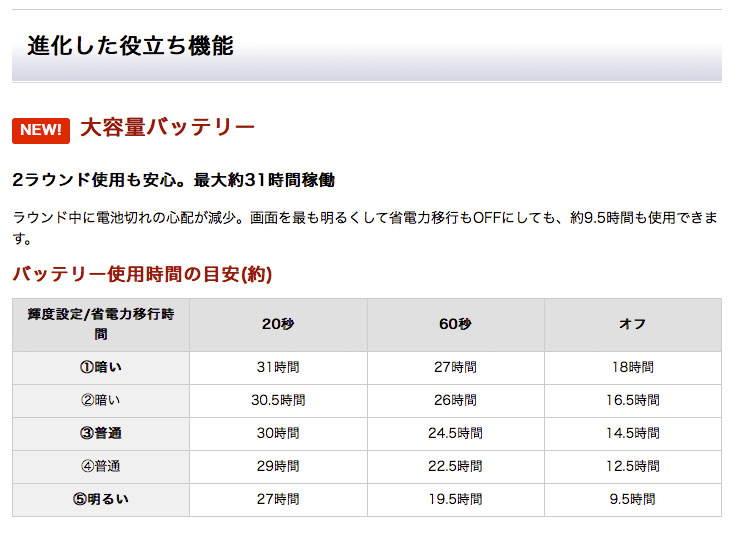
Task: Click the 24.5時間 cell
Action: click(455, 433)
